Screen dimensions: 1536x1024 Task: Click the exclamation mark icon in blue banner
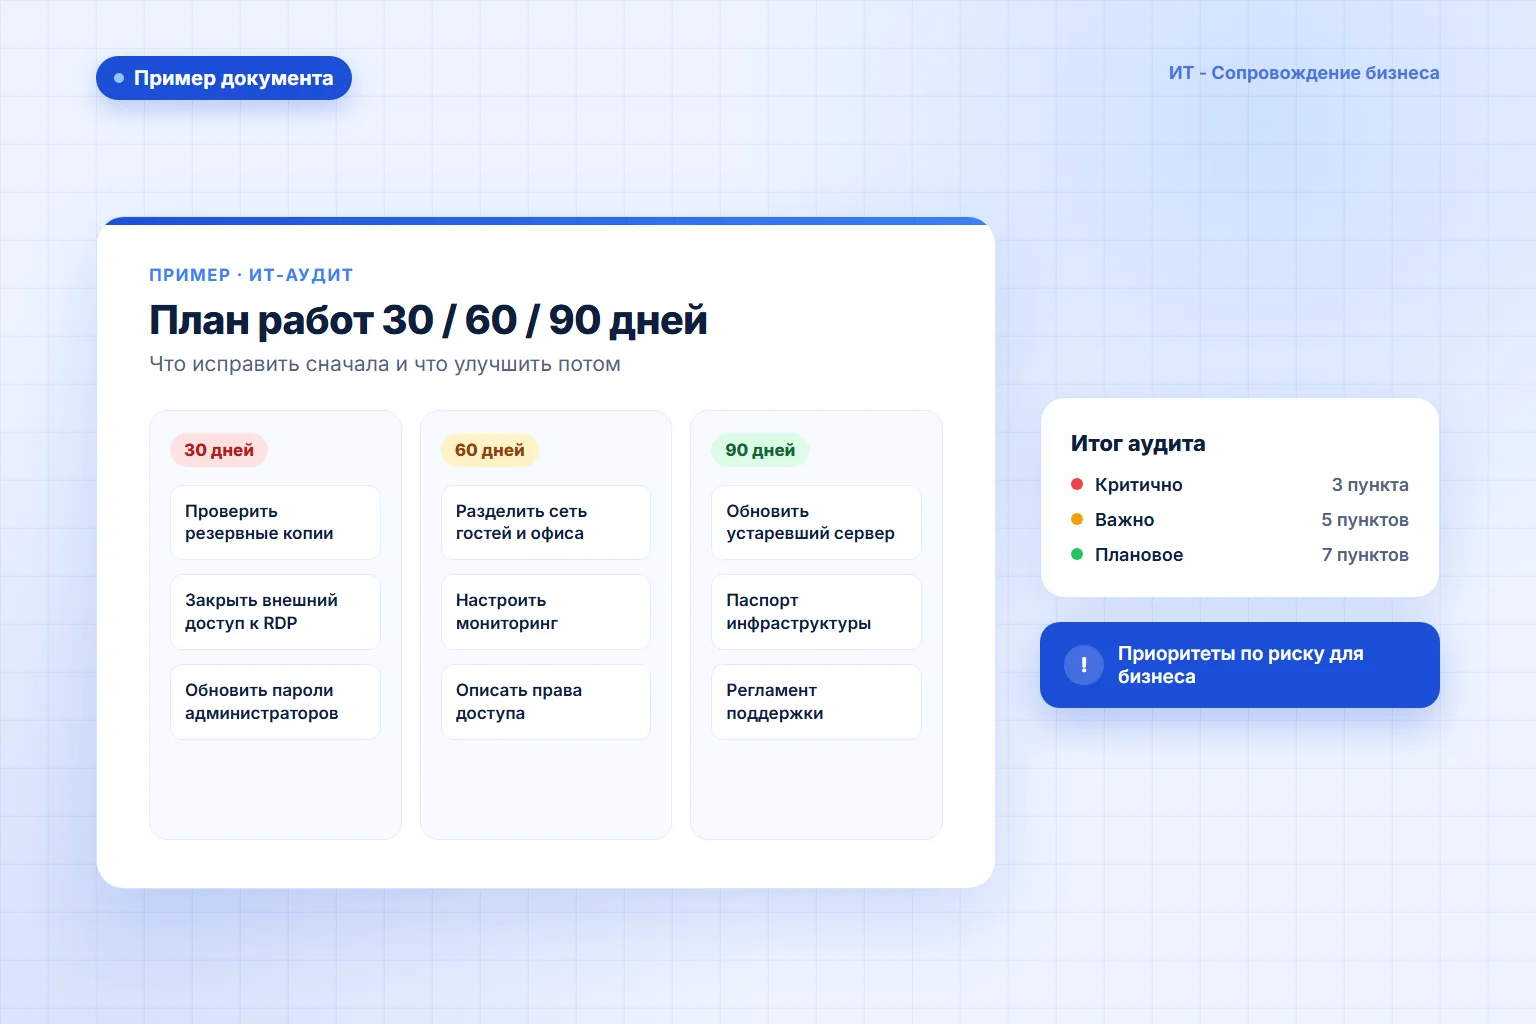point(1084,665)
